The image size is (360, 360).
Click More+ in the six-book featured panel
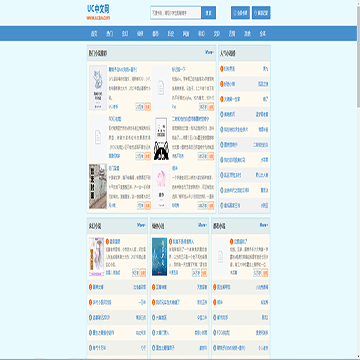(x=209, y=52)
